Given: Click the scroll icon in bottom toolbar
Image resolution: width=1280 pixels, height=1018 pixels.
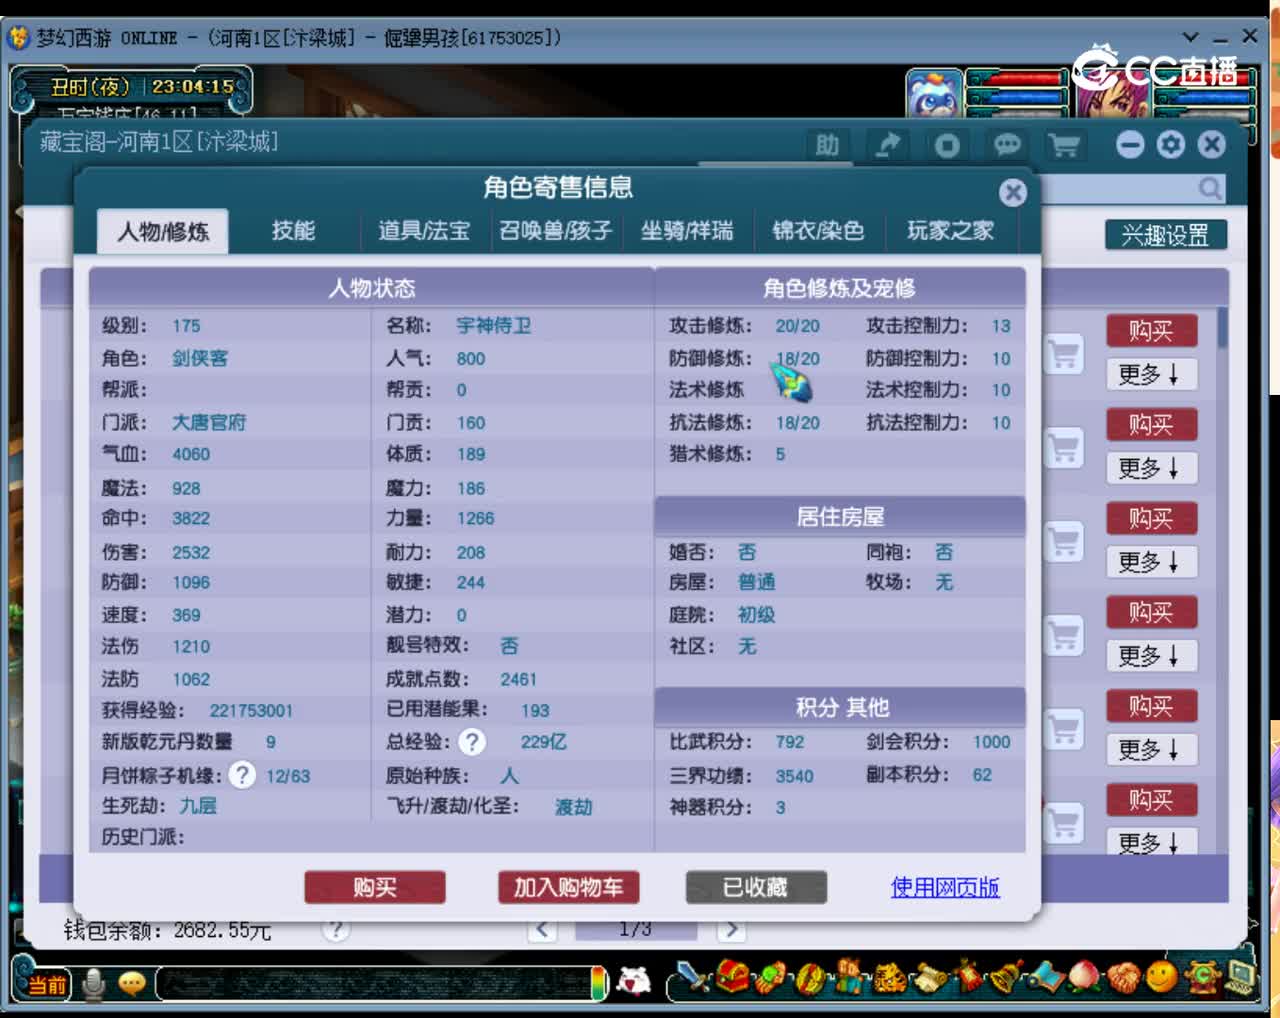Looking at the screenshot, I should tap(930, 976).
